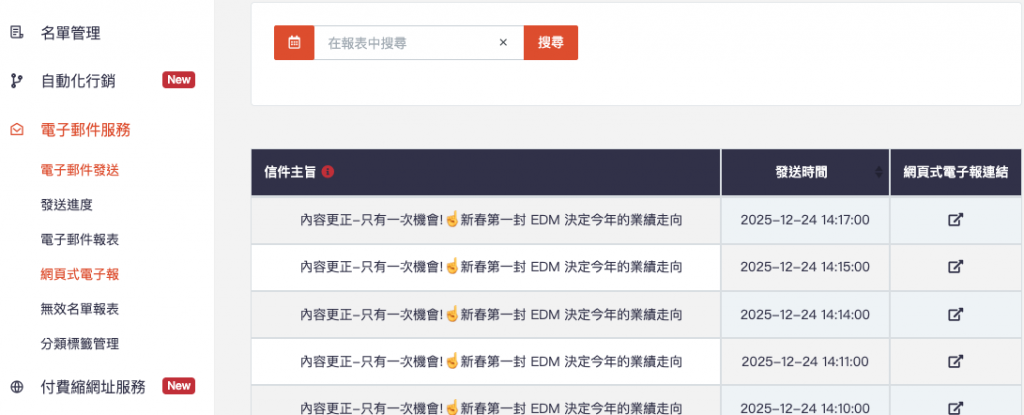1024x415 pixels.
Task: Expand the 自動化行銷 sidebar section
Action: (78, 81)
